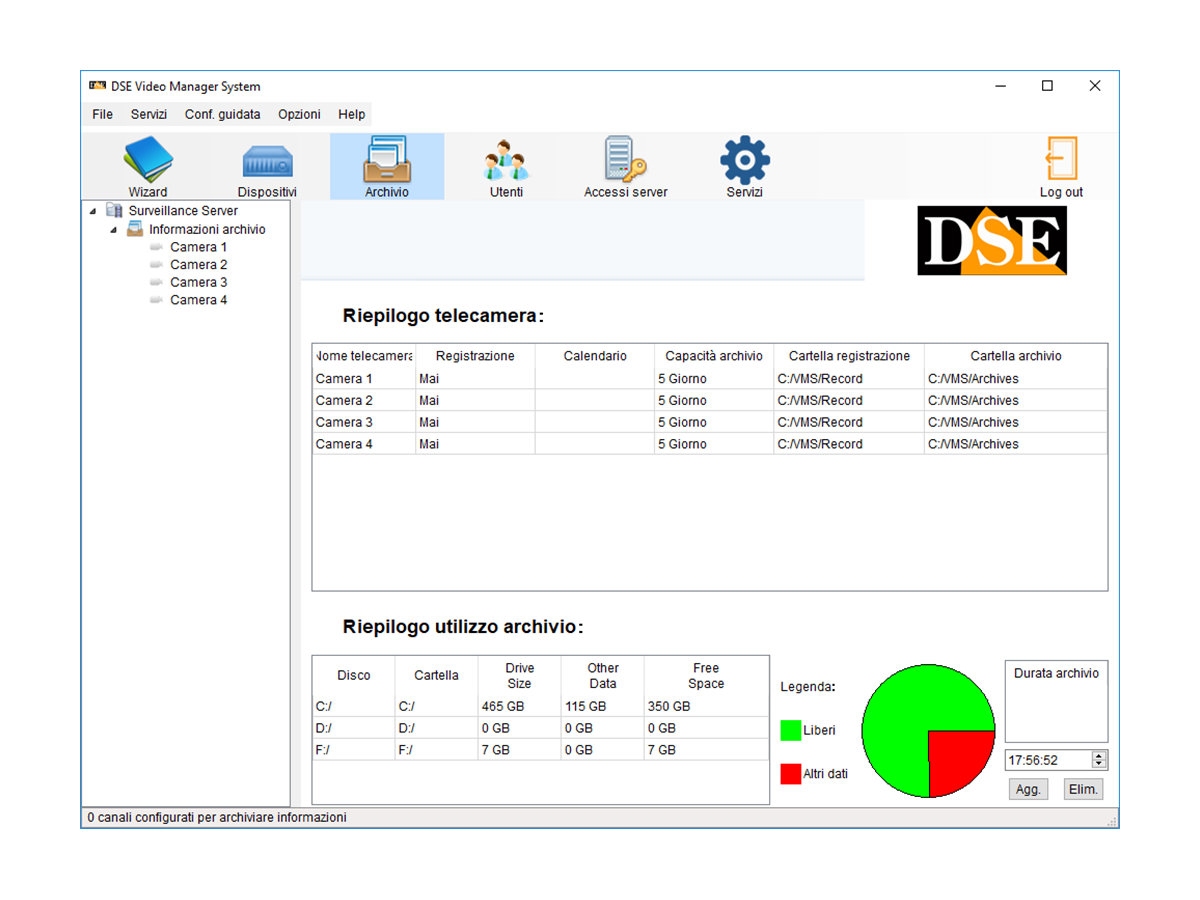The height and width of the screenshot is (900, 1200).
Task: Click the Agg. button
Action: click(1028, 789)
